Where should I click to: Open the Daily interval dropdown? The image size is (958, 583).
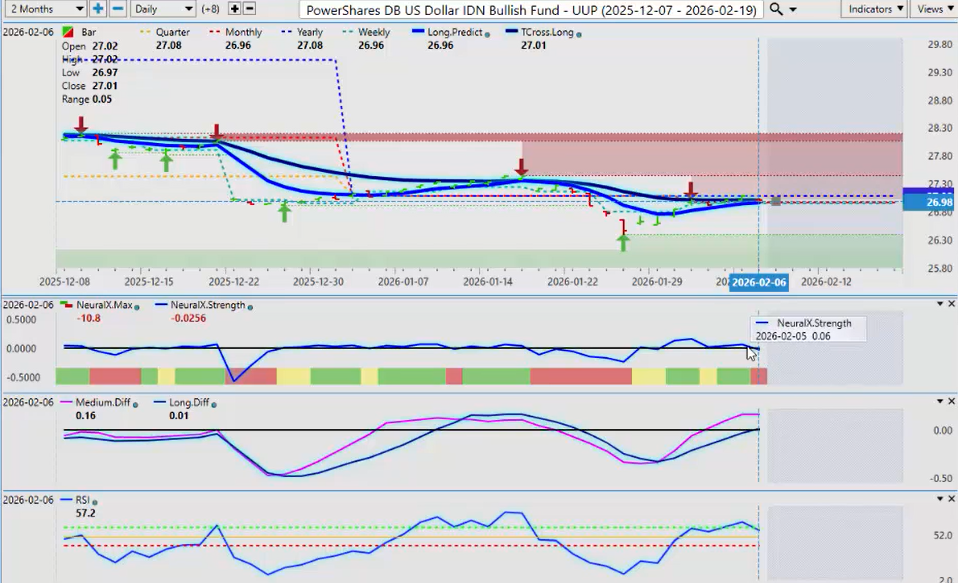162,9
